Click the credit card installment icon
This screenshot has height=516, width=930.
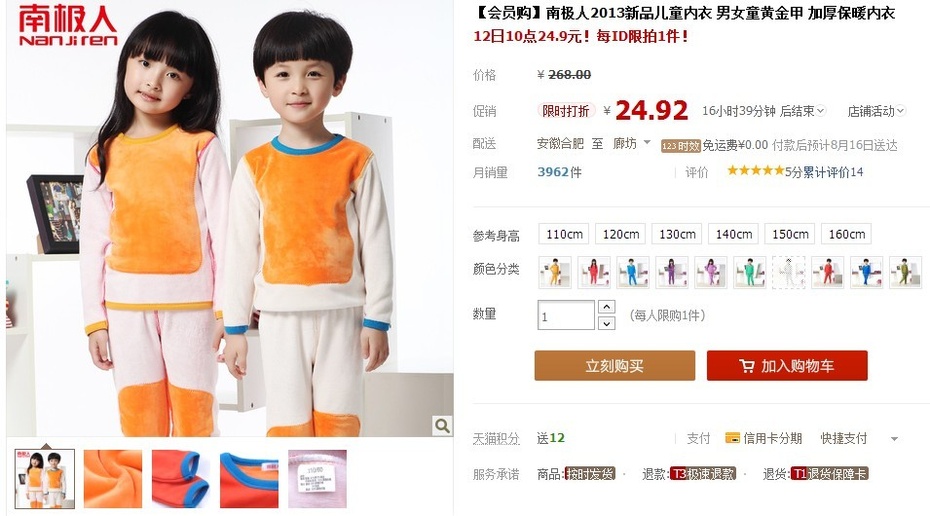point(732,438)
